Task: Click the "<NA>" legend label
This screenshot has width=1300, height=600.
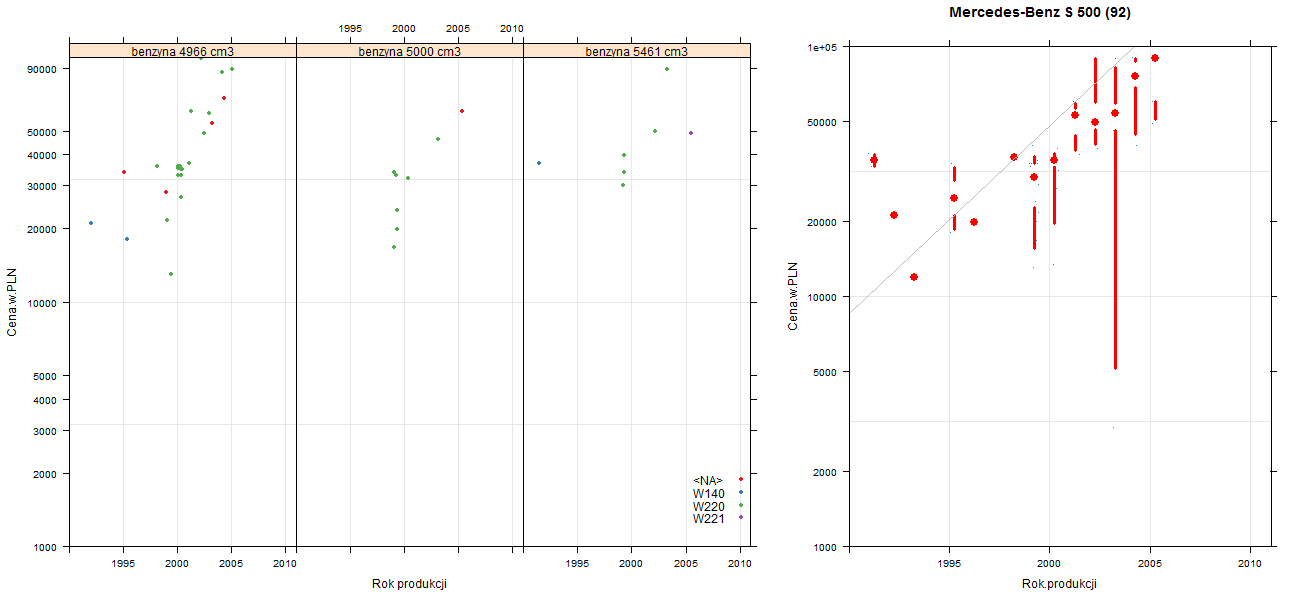Action: [708, 481]
